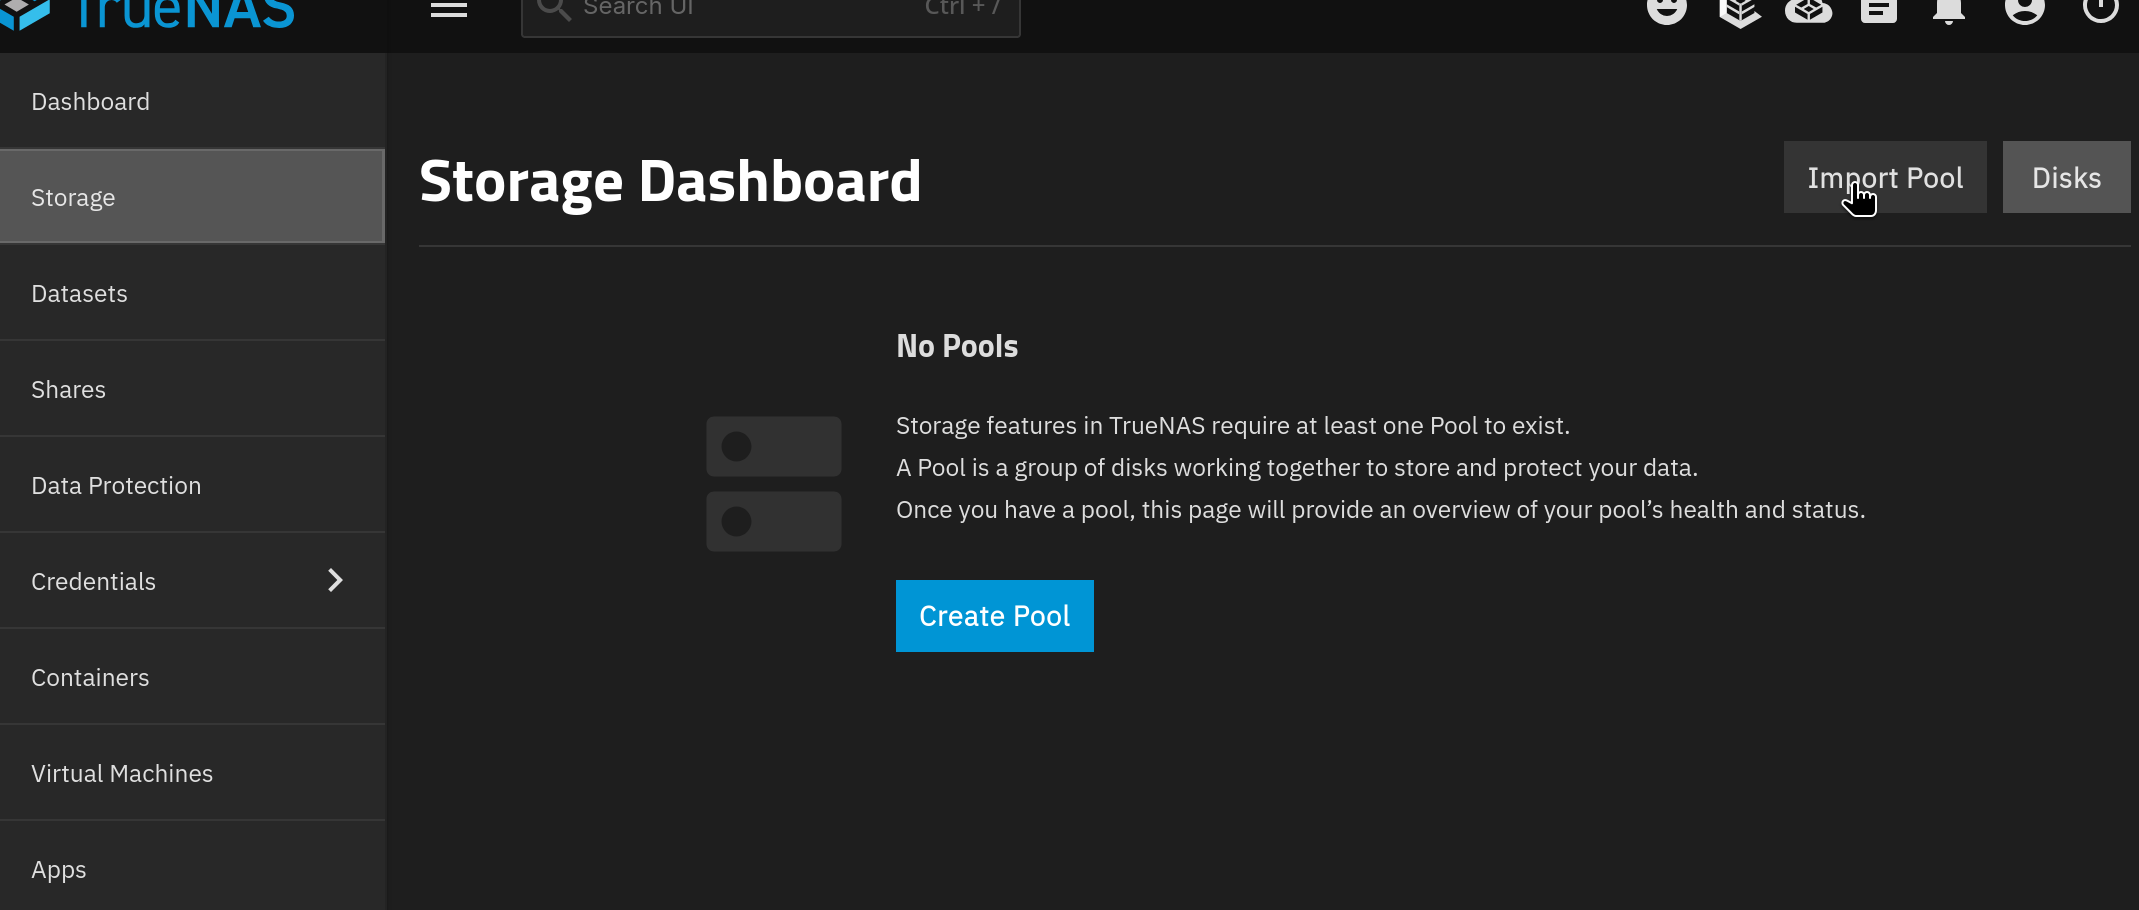Screen dimensions: 2139x910
Task: Click the Create Pool button
Action: tap(995, 616)
